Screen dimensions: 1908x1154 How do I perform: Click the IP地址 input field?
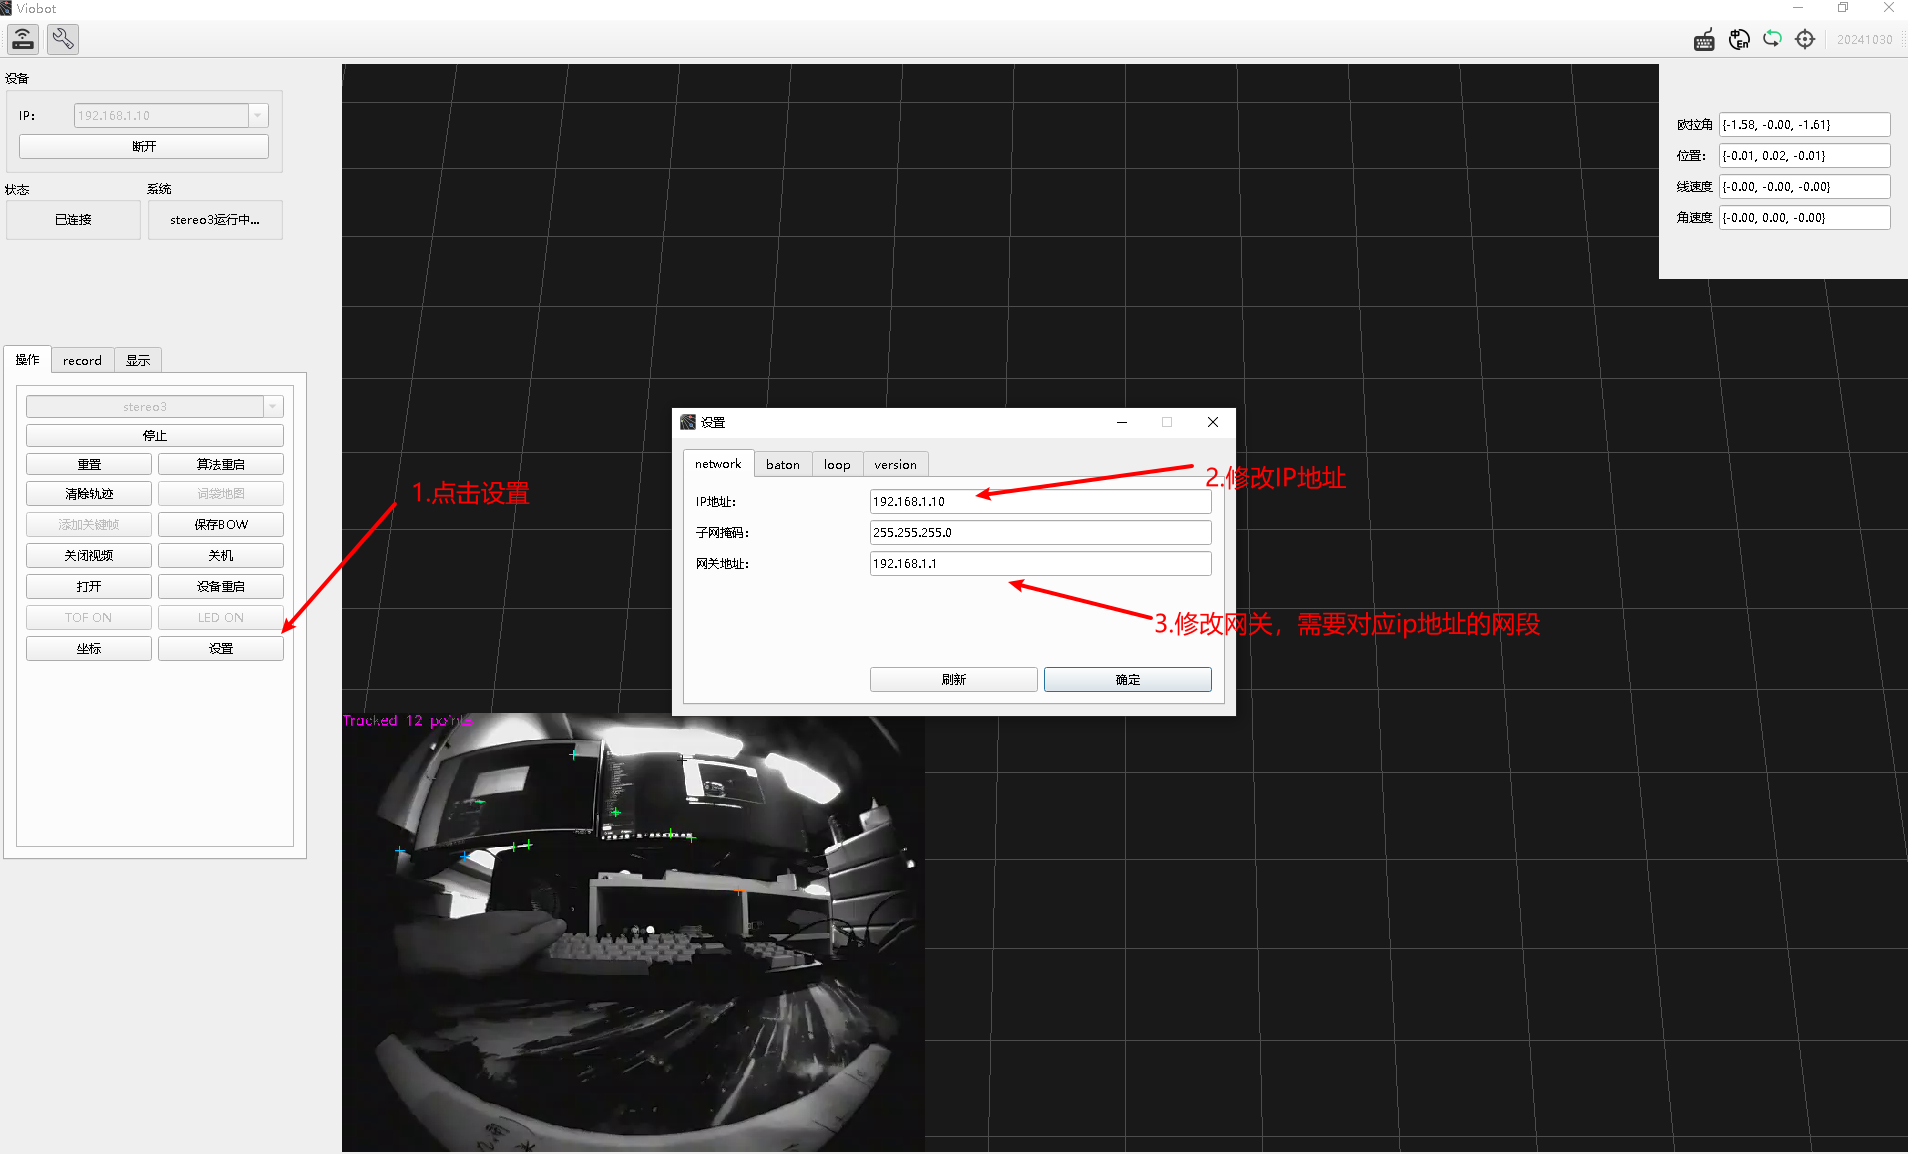pos(1041,502)
